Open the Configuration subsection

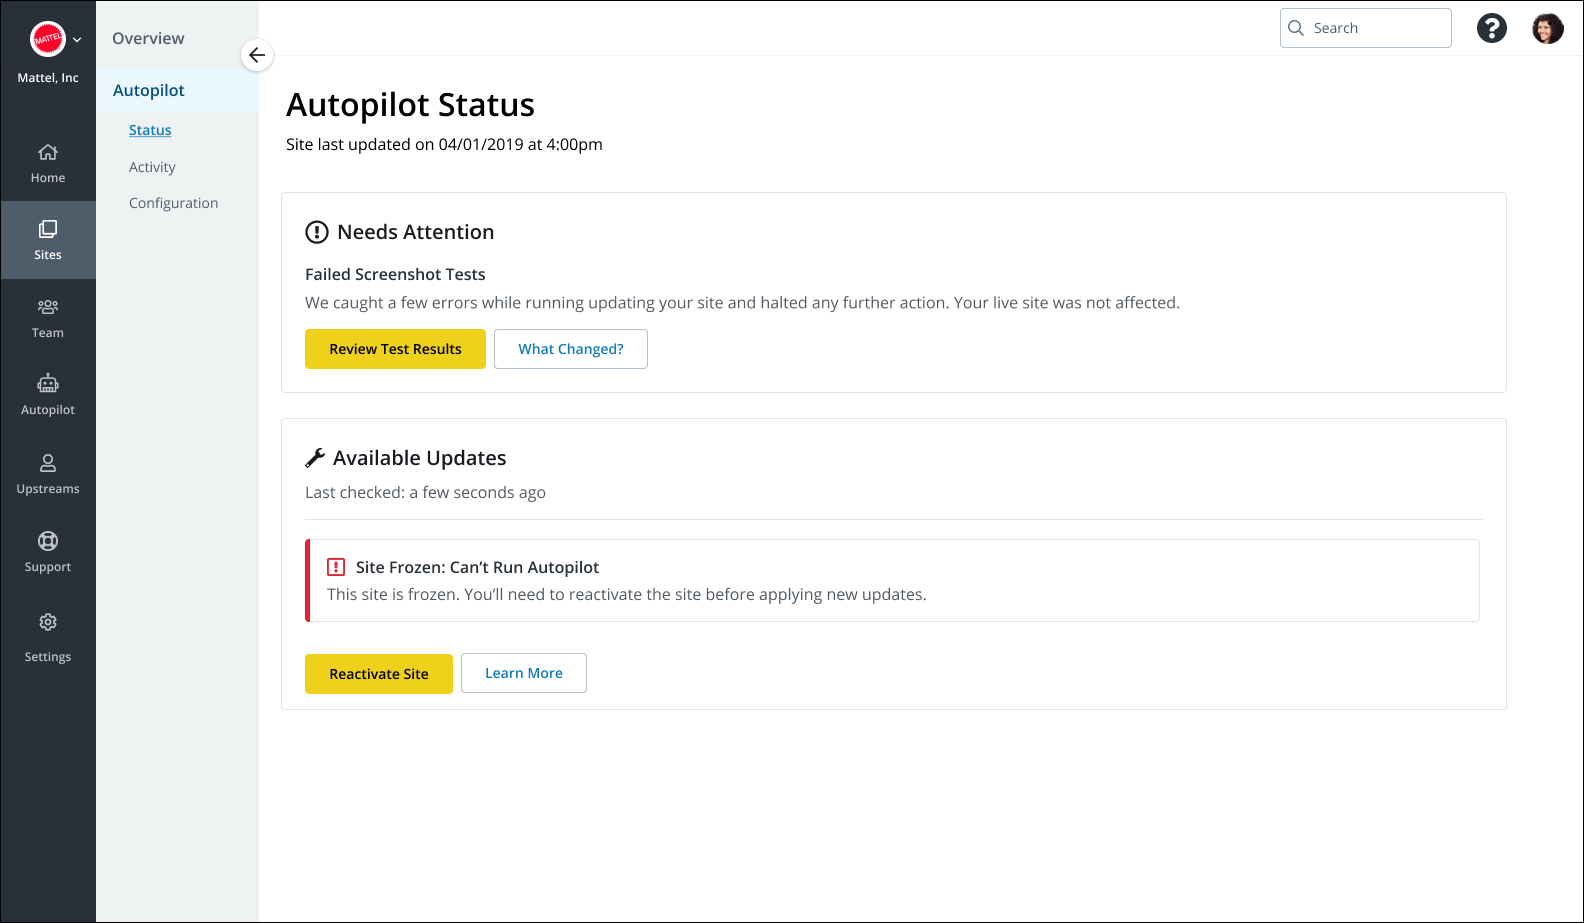point(173,203)
